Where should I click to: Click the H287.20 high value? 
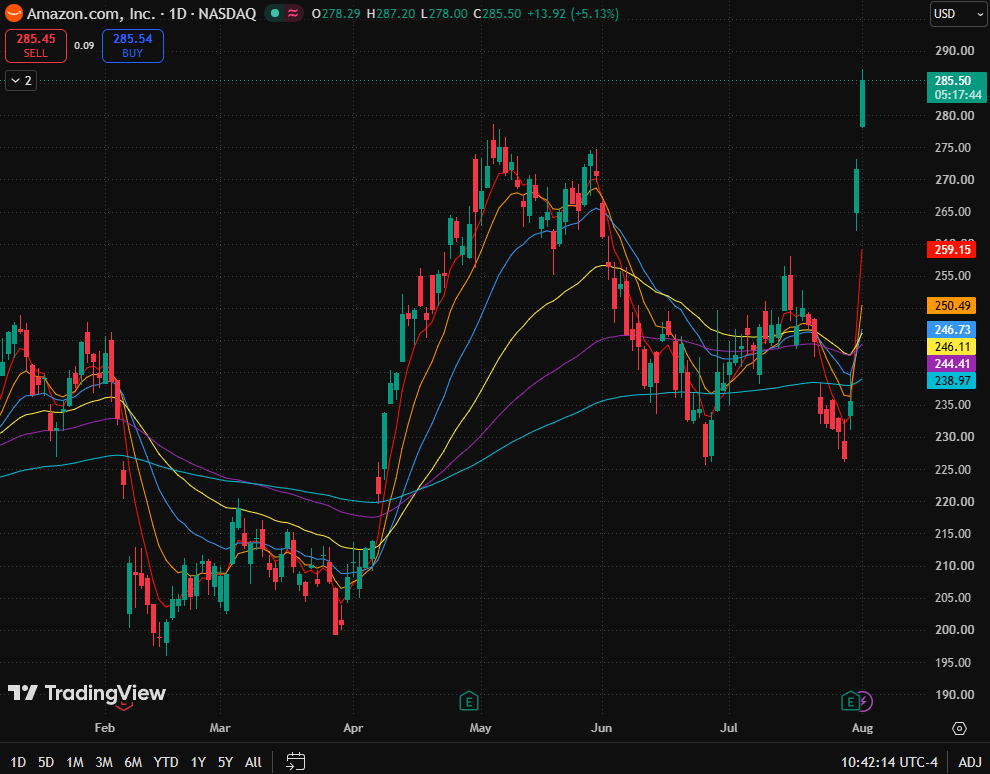point(393,13)
